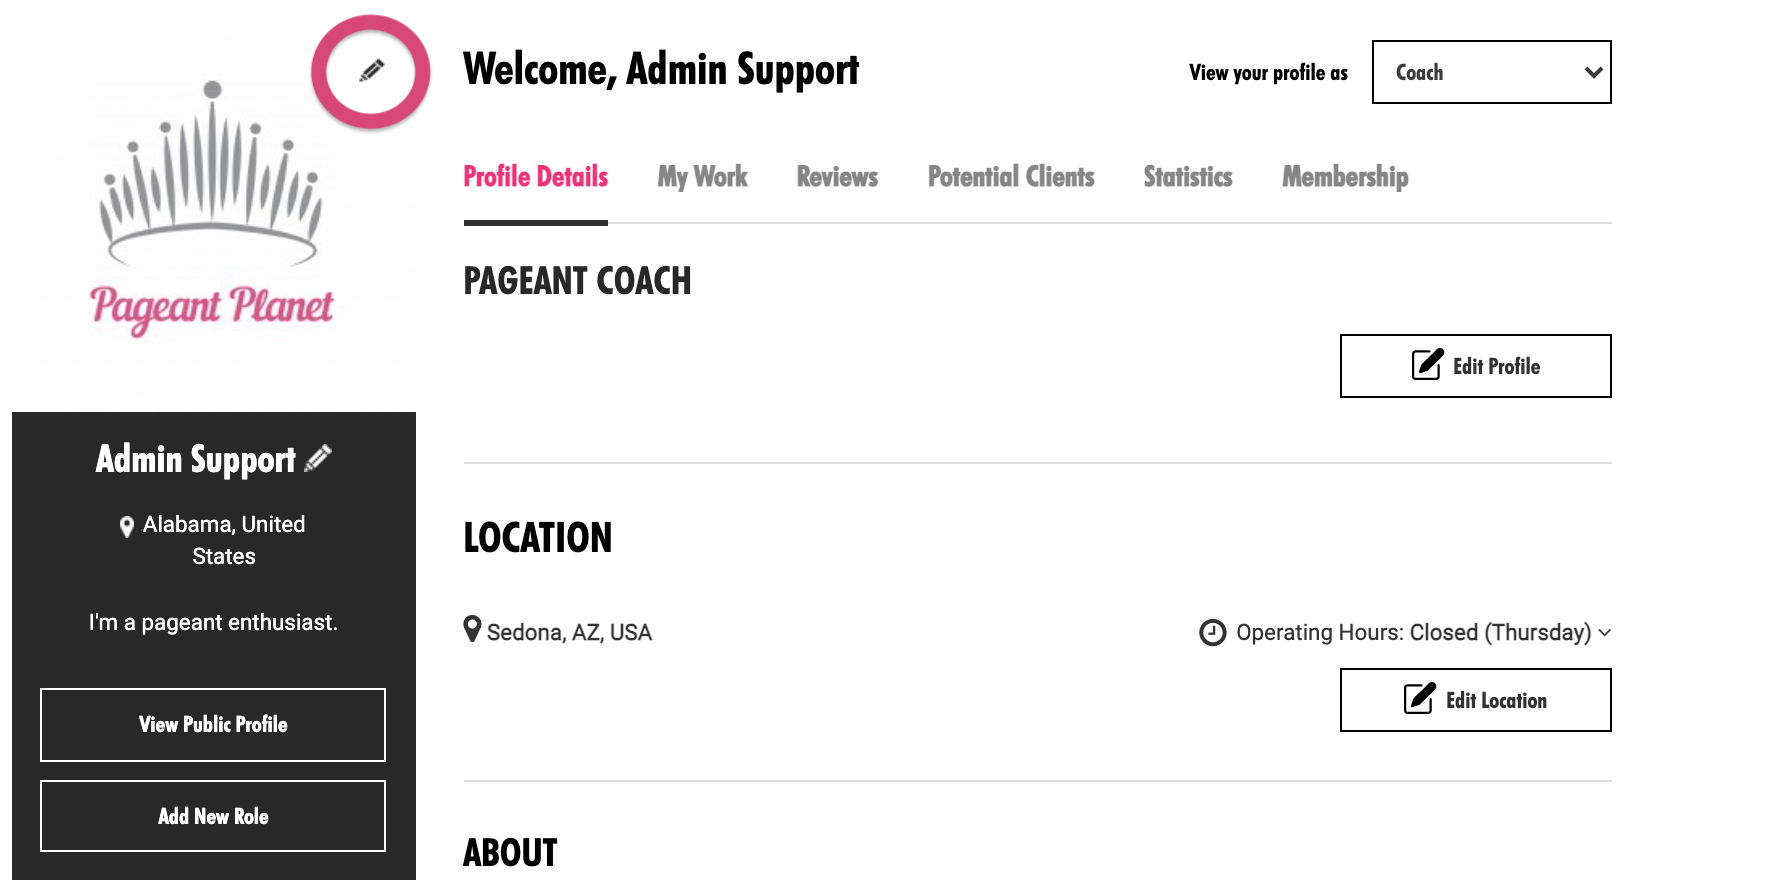
Task: Click the location pin next to Sedona, AZ
Action: click(472, 629)
